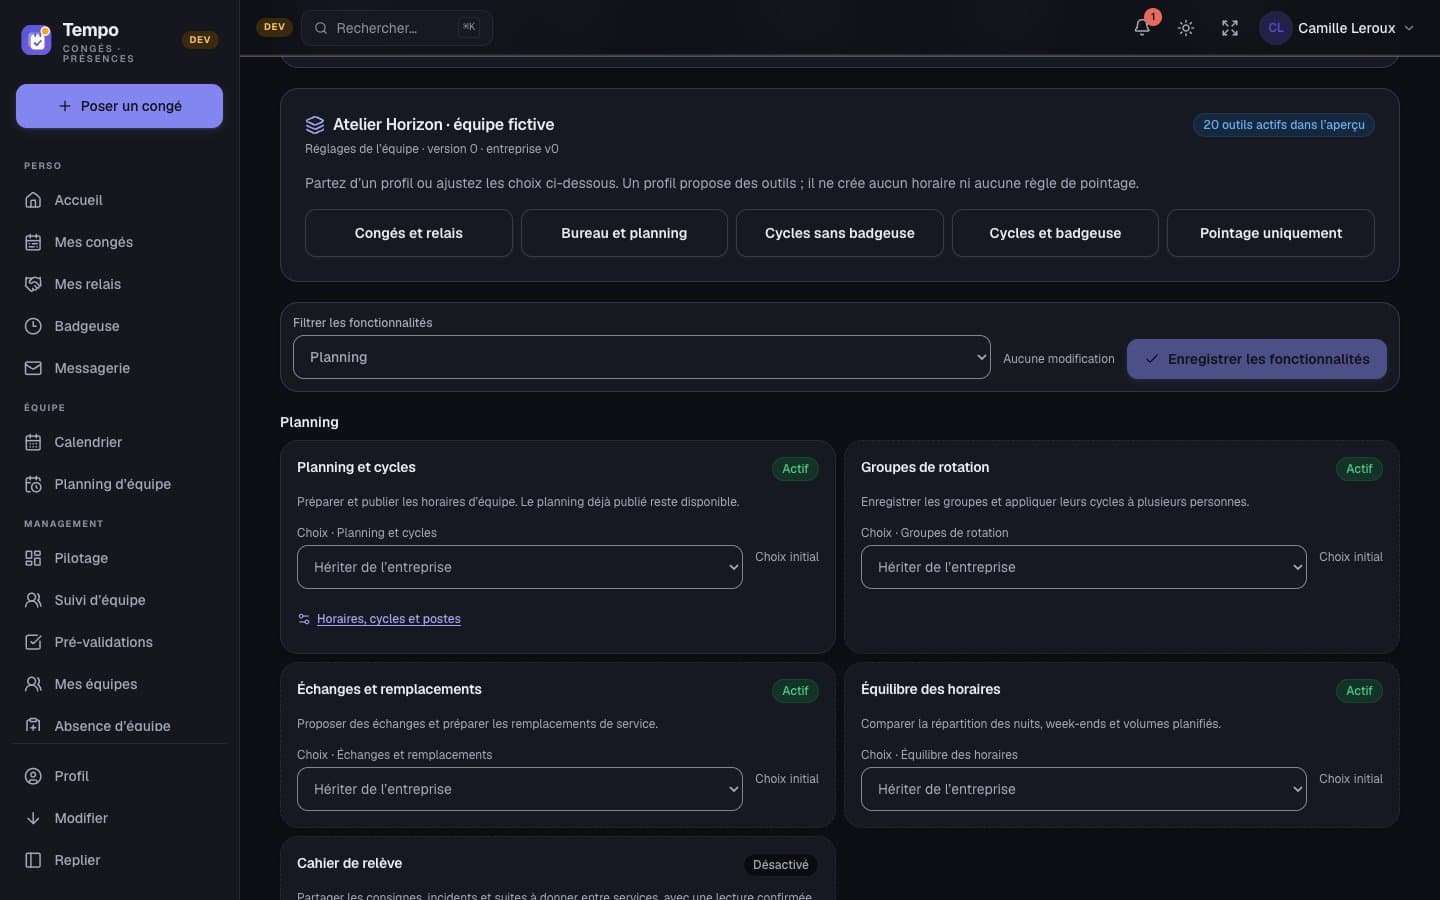
Task: Open Choix Équilibre des horaires dropdown
Action: click(x=1083, y=789)
